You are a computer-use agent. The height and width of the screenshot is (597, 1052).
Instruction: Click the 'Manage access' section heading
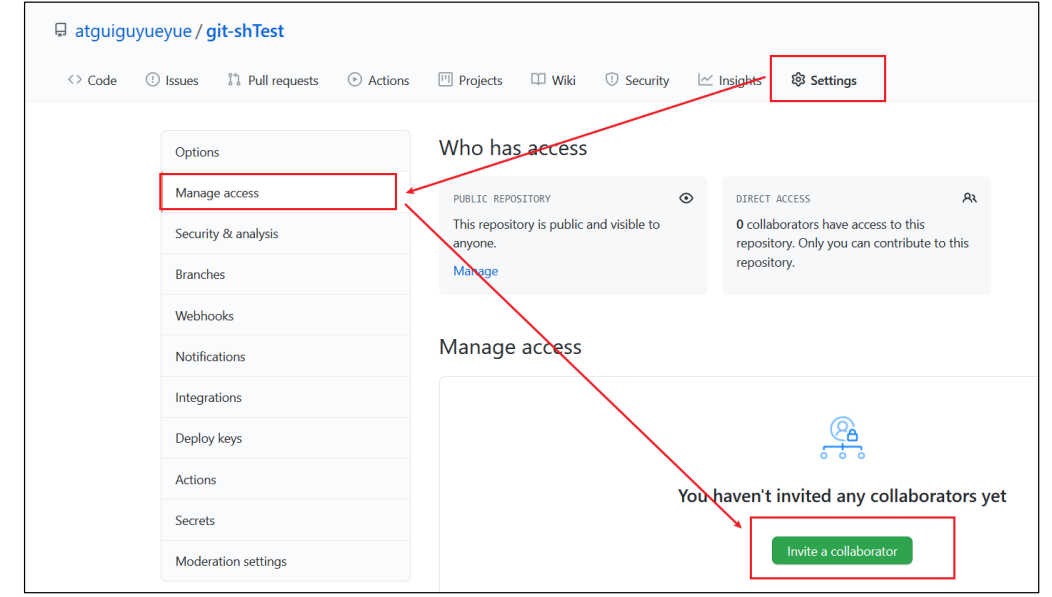pos(510,347)
